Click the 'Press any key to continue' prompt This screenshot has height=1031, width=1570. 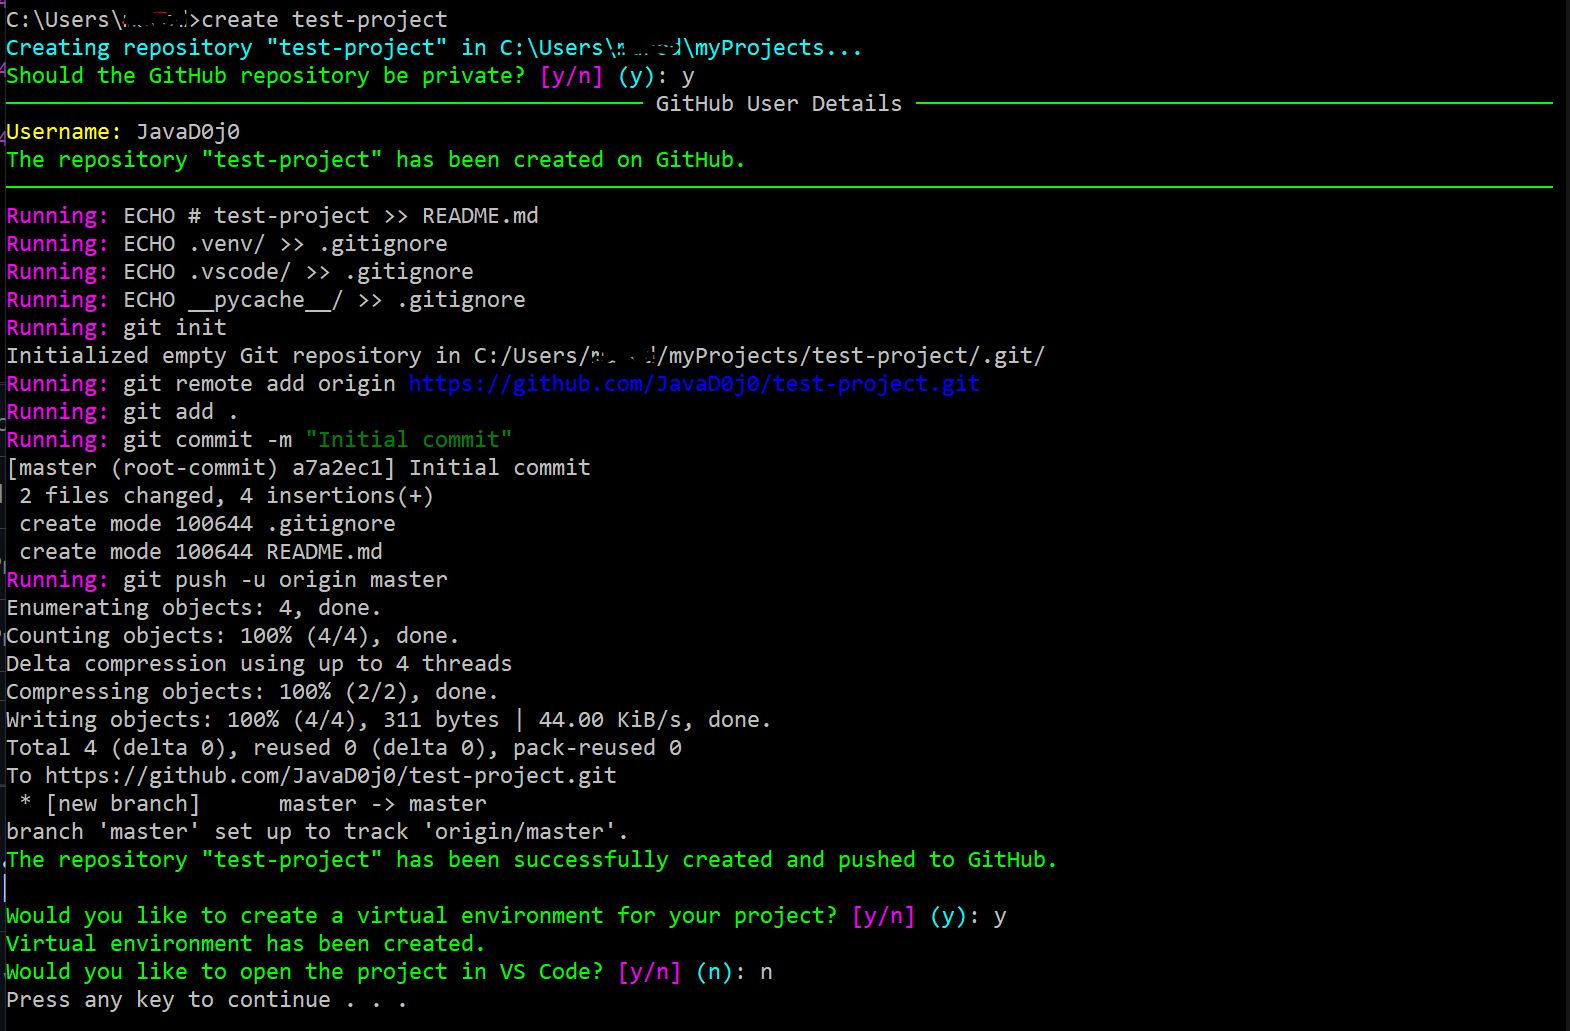[206, 1000]
